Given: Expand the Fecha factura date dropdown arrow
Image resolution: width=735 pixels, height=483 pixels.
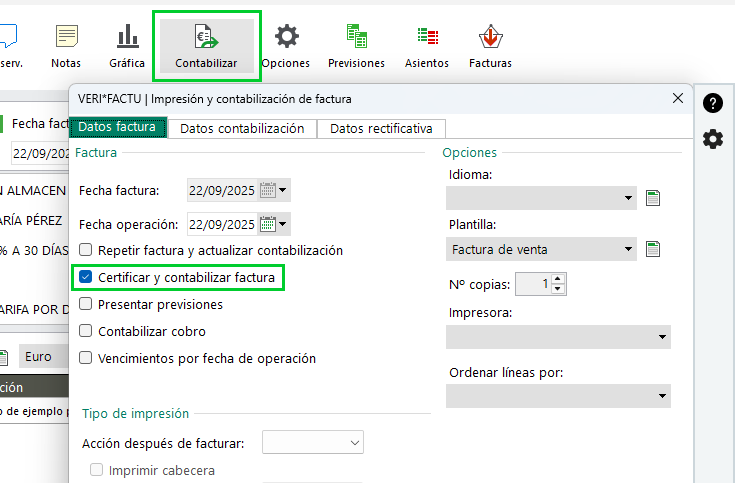Looking at the screenshot, I should 283,190.
